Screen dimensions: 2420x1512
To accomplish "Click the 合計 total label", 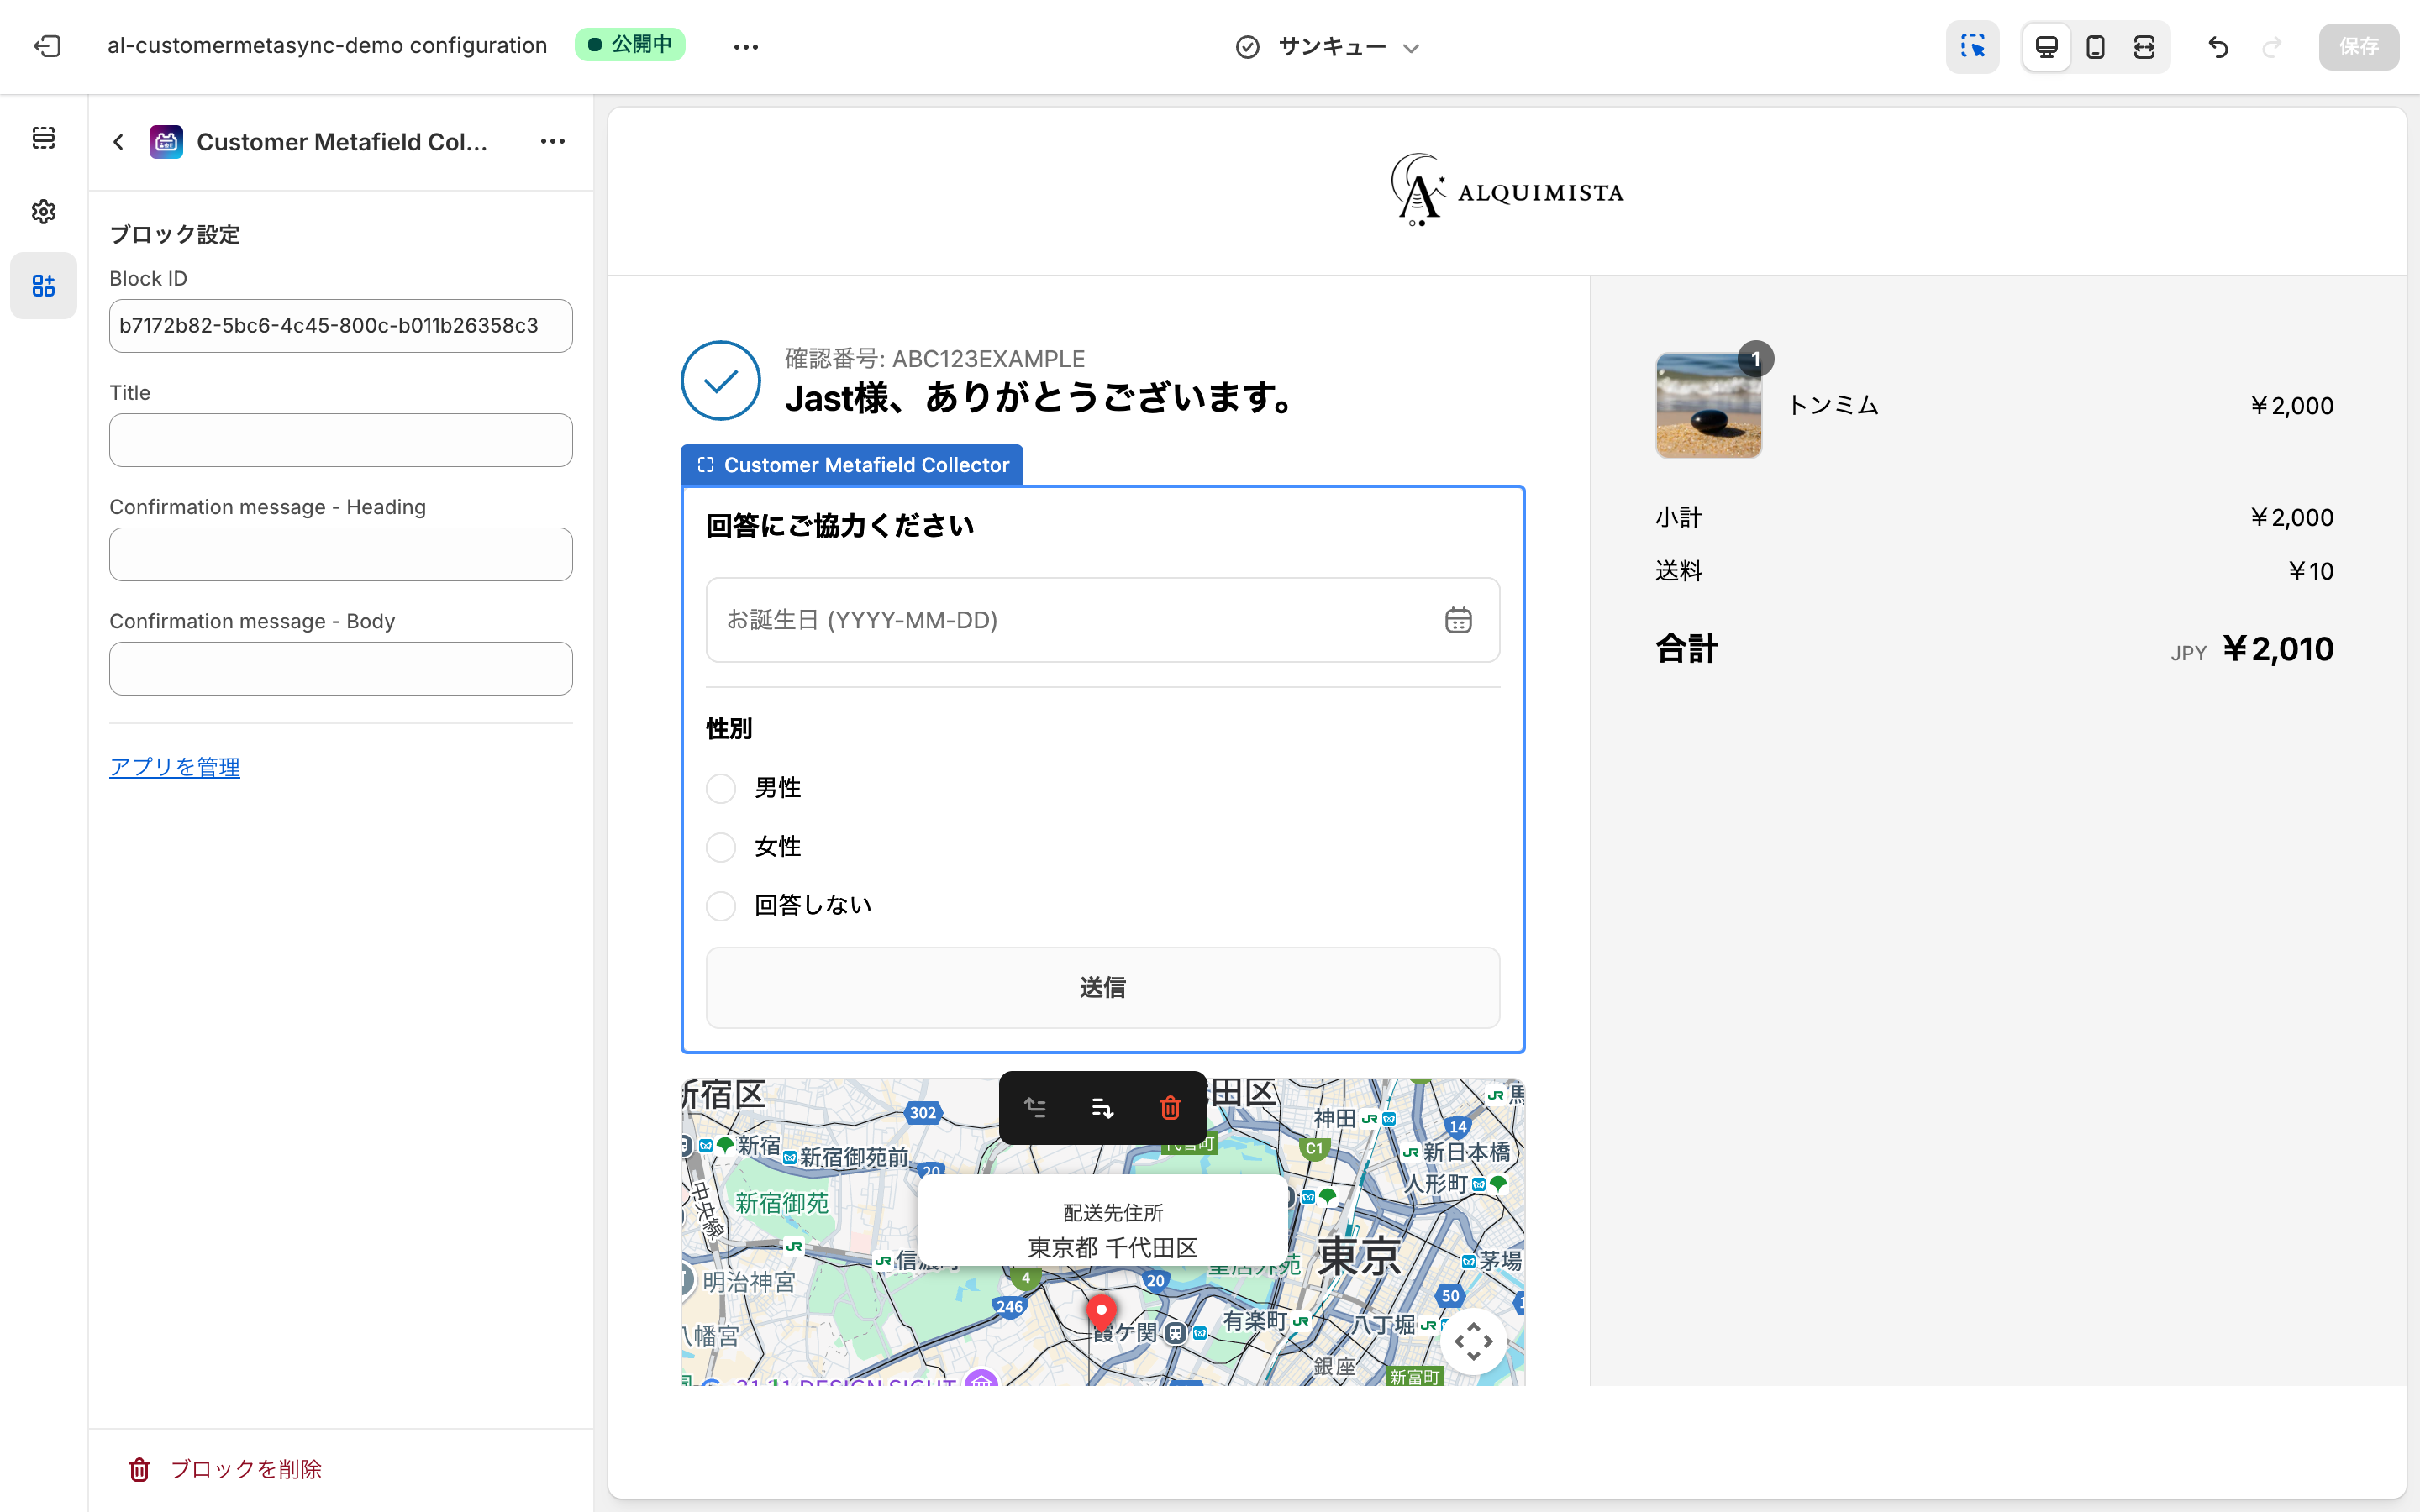I will [1687, 649].
